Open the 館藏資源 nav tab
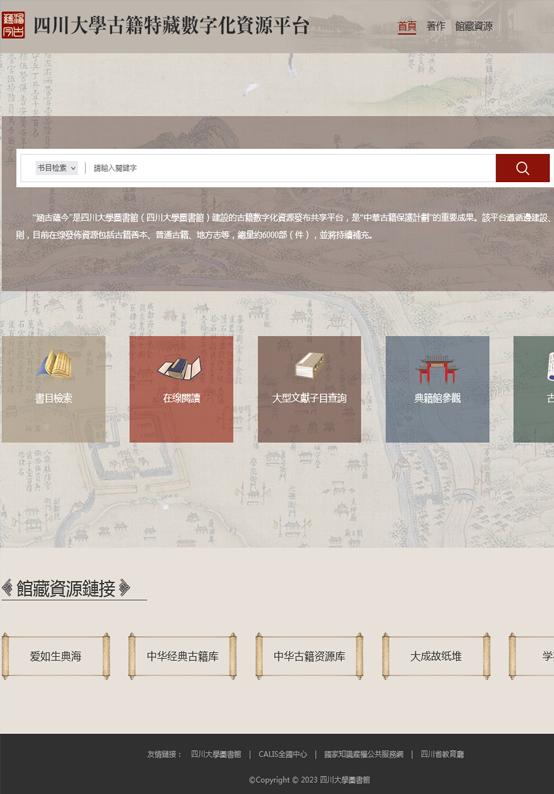This screenshot has width=554, height=794. pyautogui.click(x=473, y=26)
